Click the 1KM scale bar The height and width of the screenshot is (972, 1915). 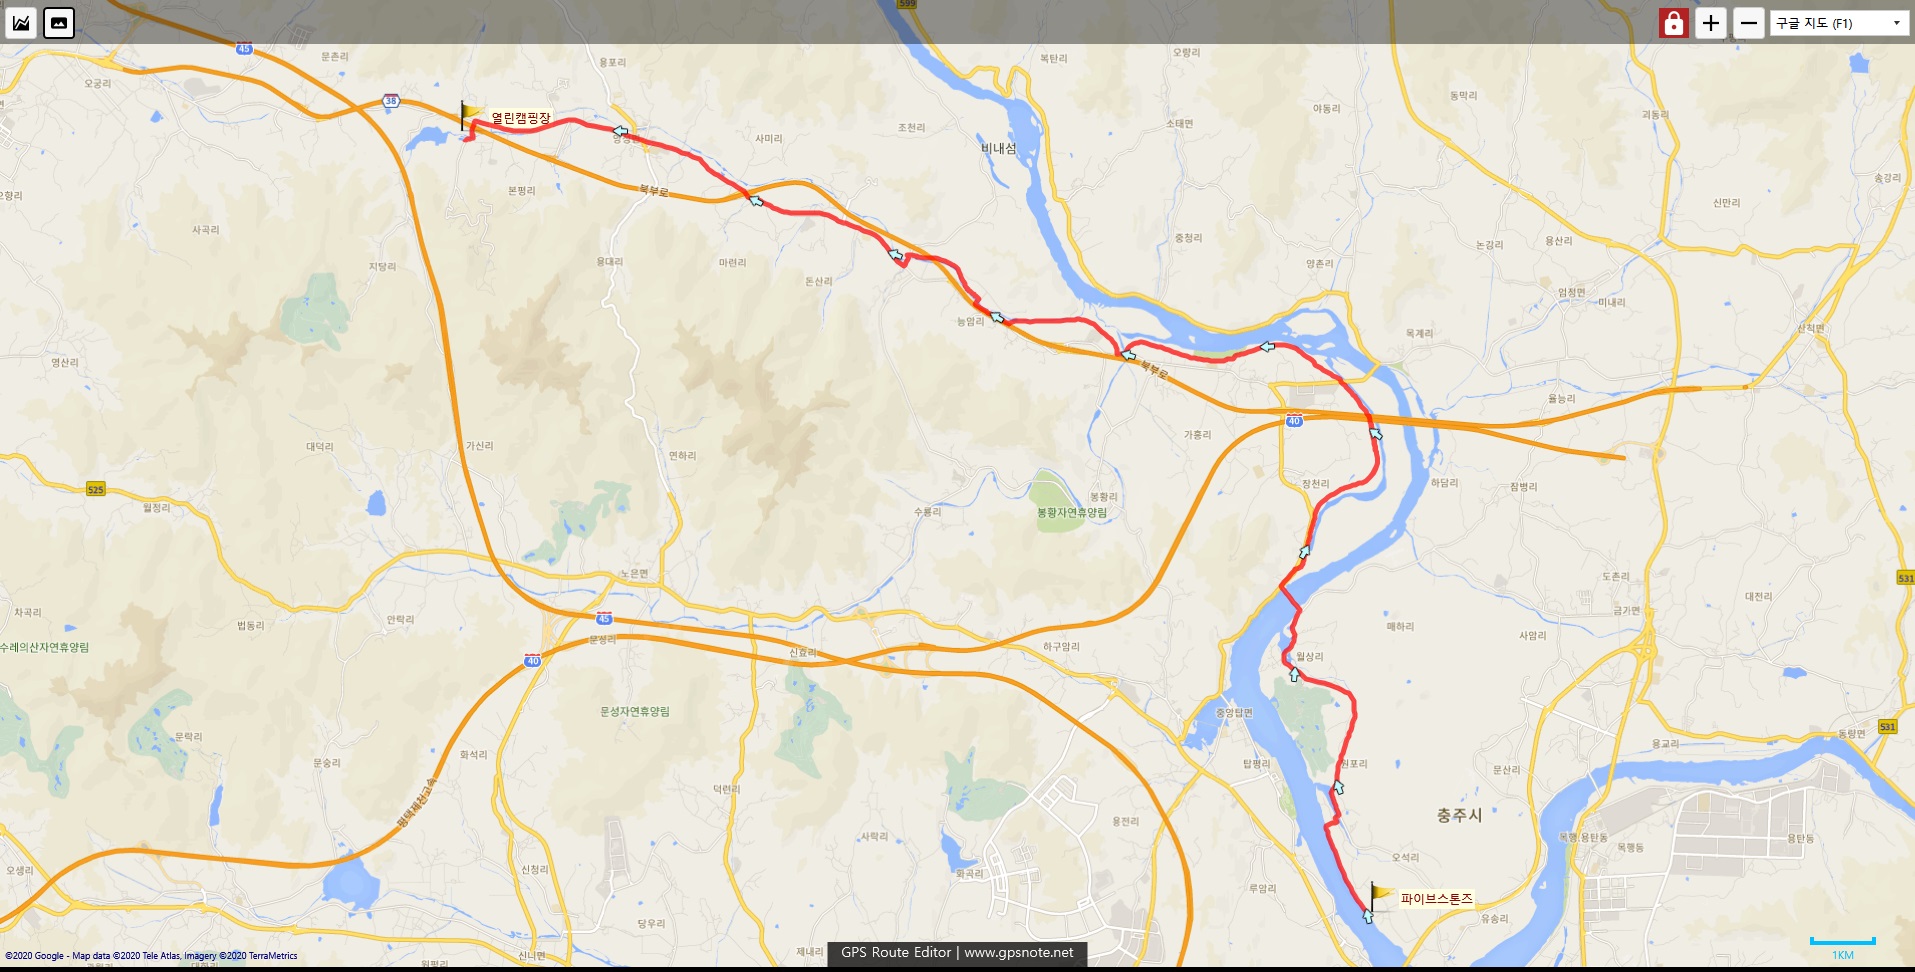pos(1842,942)
